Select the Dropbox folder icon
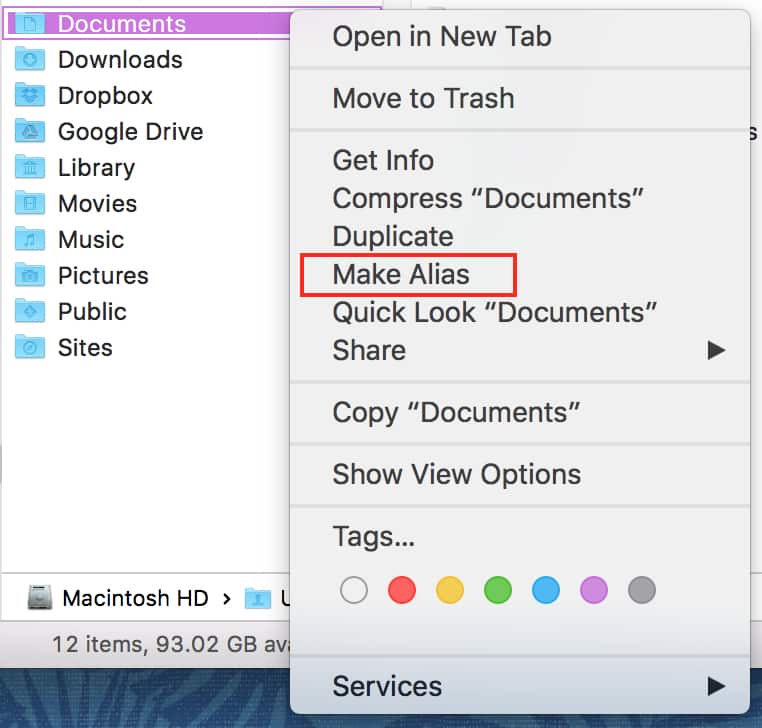Screen dimensions: 762x728 pyautogui.click(x=31, y=96)
